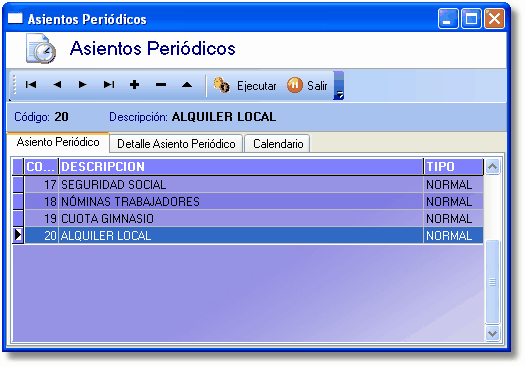The height and width of the screenshot is (366, 525).
Task: Click code cell 20
Action: (x=42, y=236)
